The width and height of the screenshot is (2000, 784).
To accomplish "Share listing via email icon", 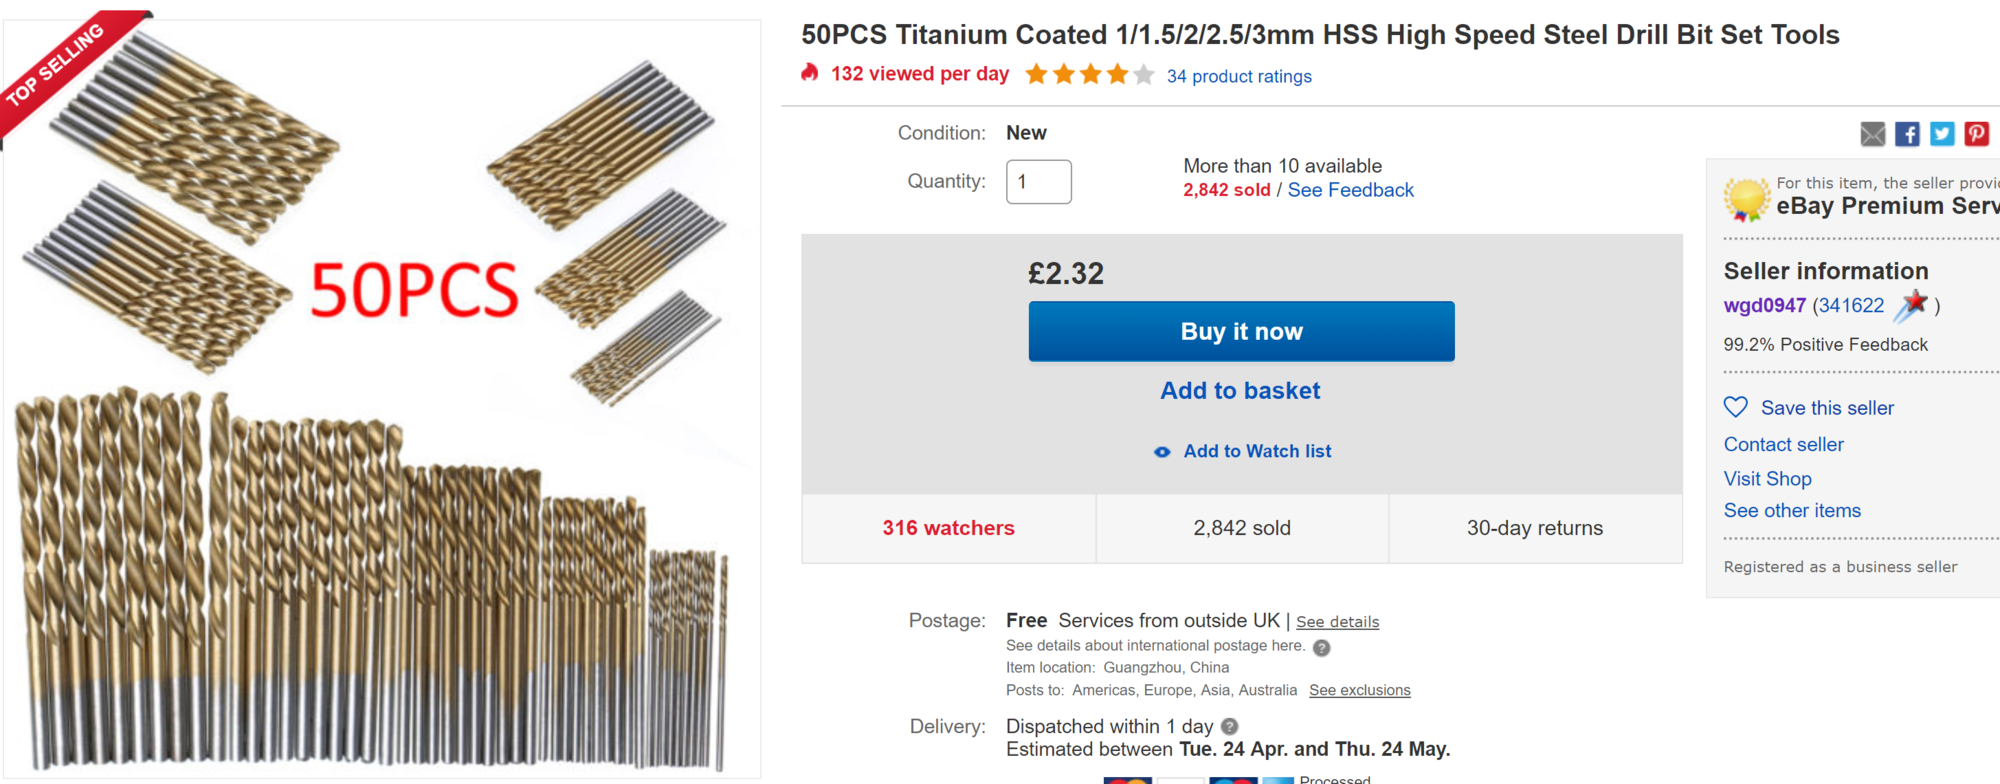I will [1872, 134].
